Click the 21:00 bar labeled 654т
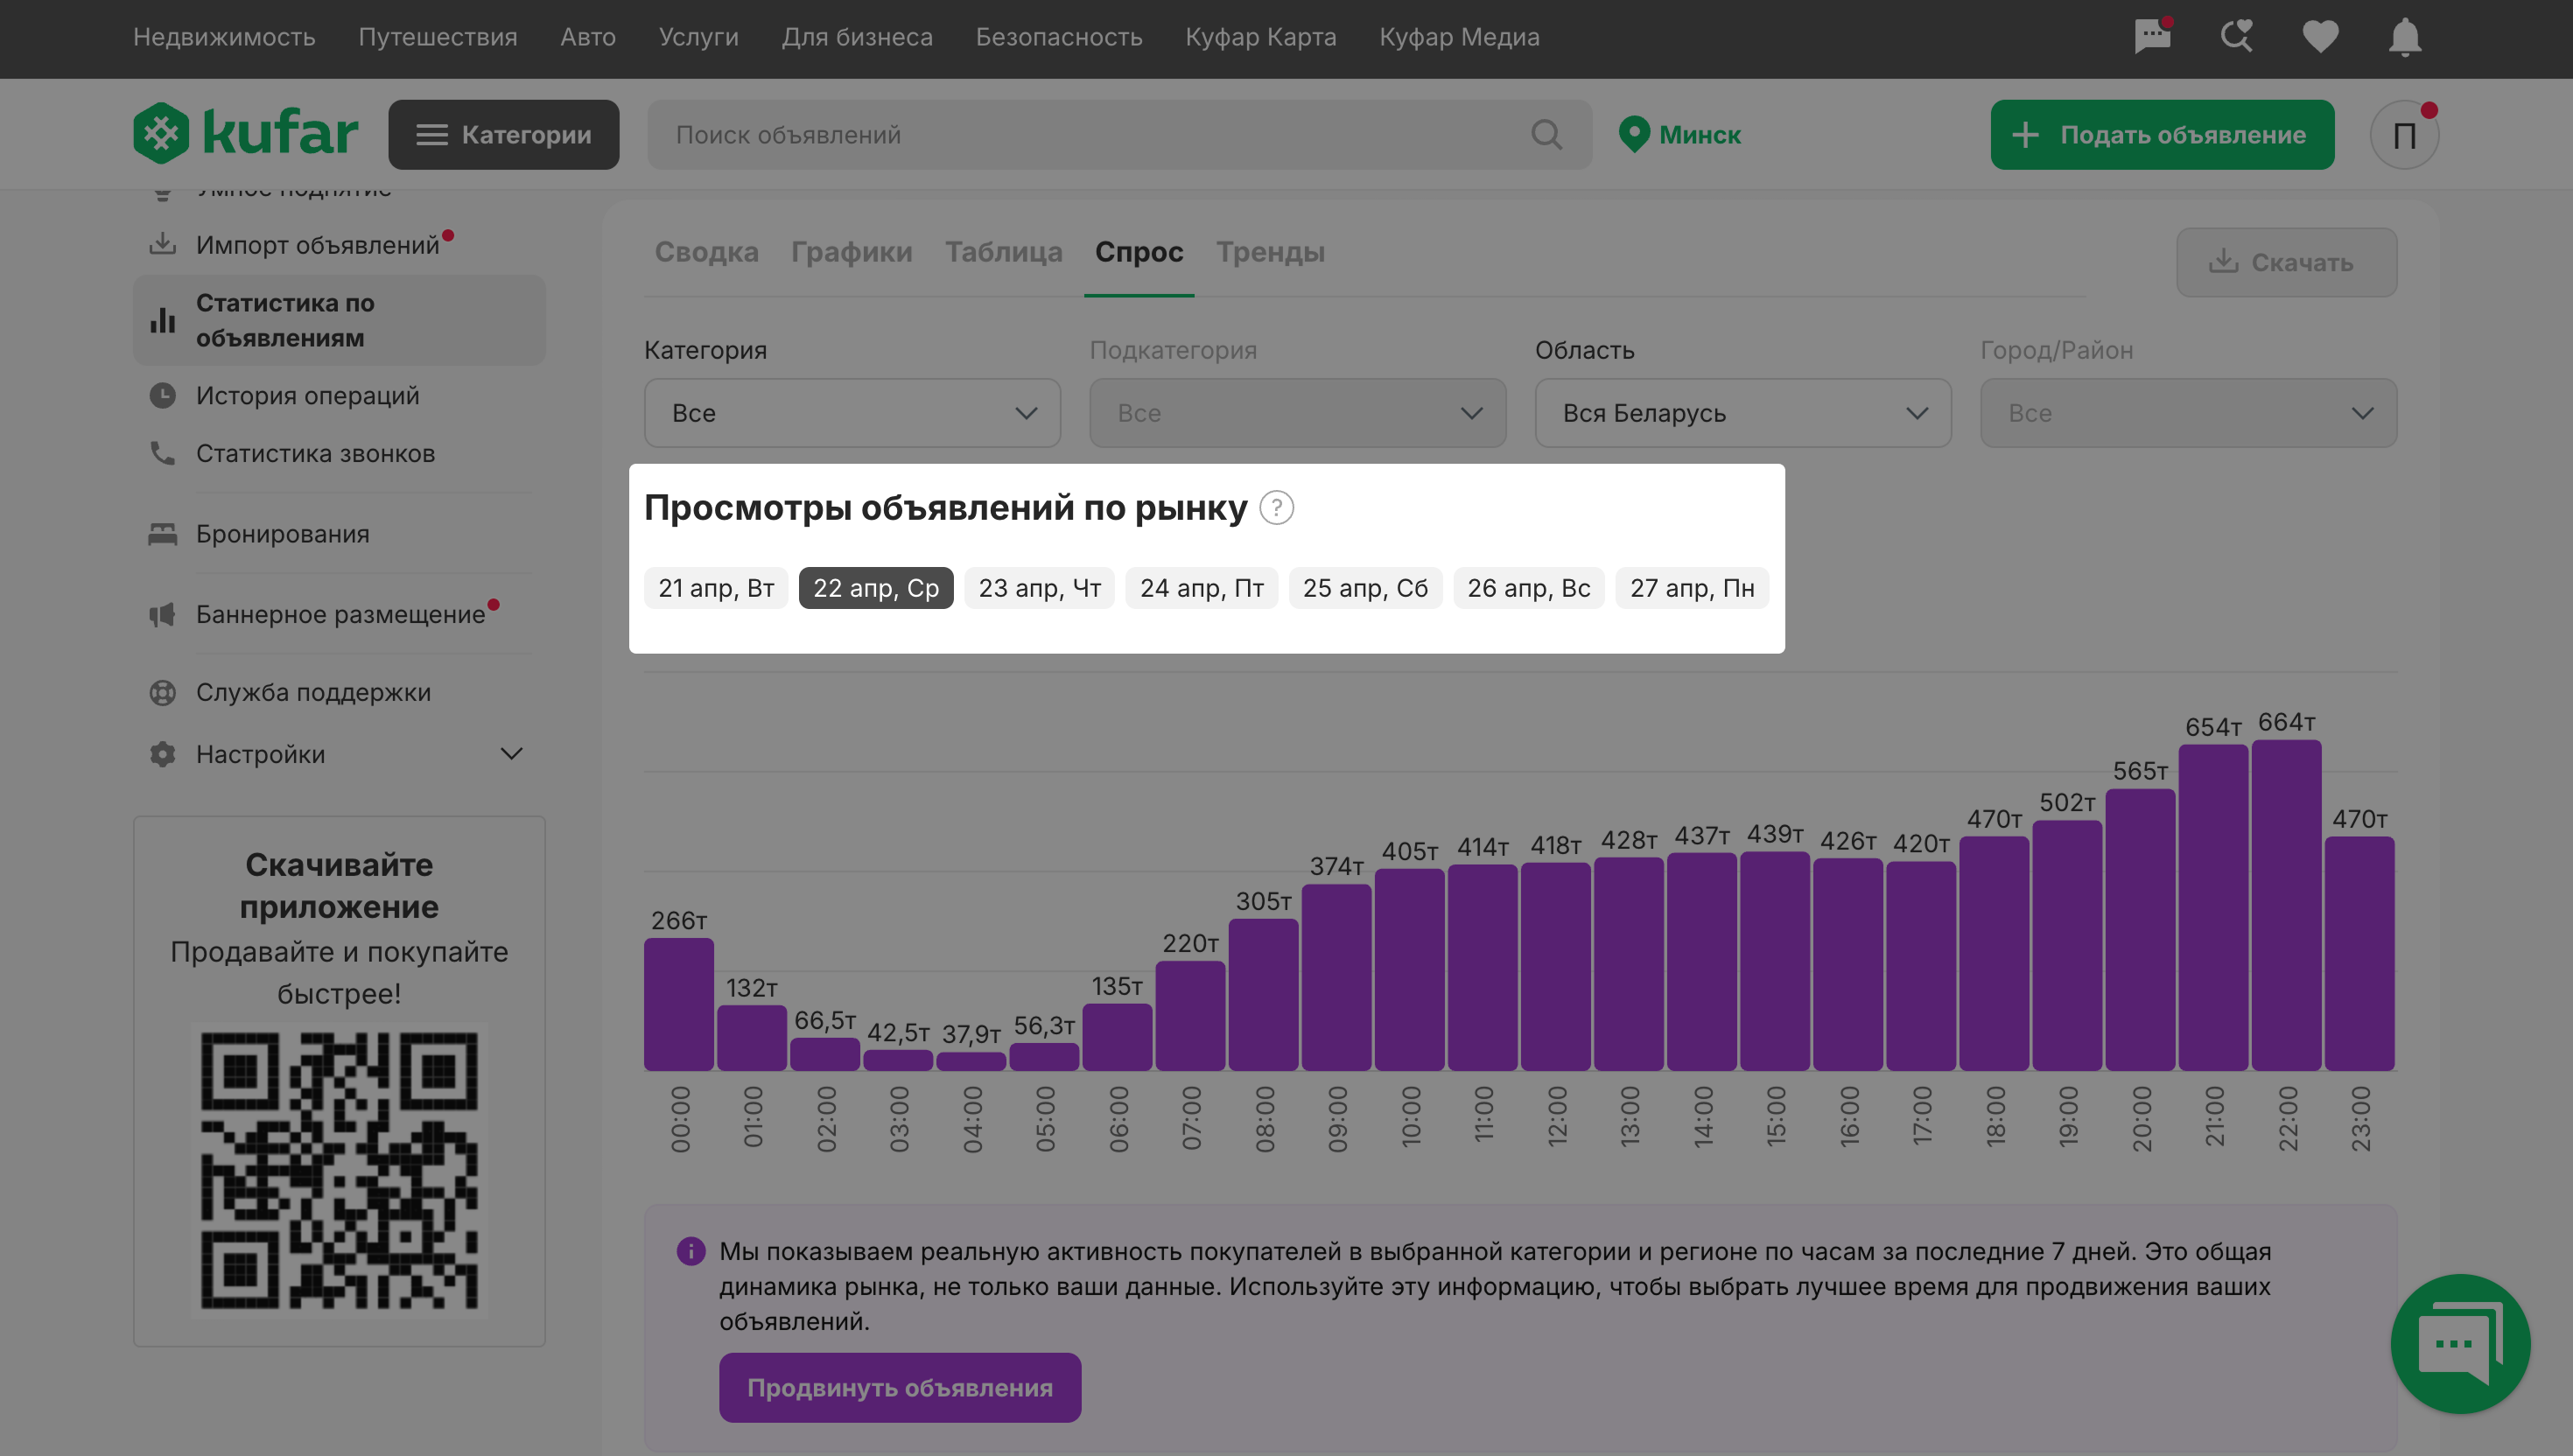Screen dimensions: 2573x1456 pyautogui.click(x=2213, y=907)
